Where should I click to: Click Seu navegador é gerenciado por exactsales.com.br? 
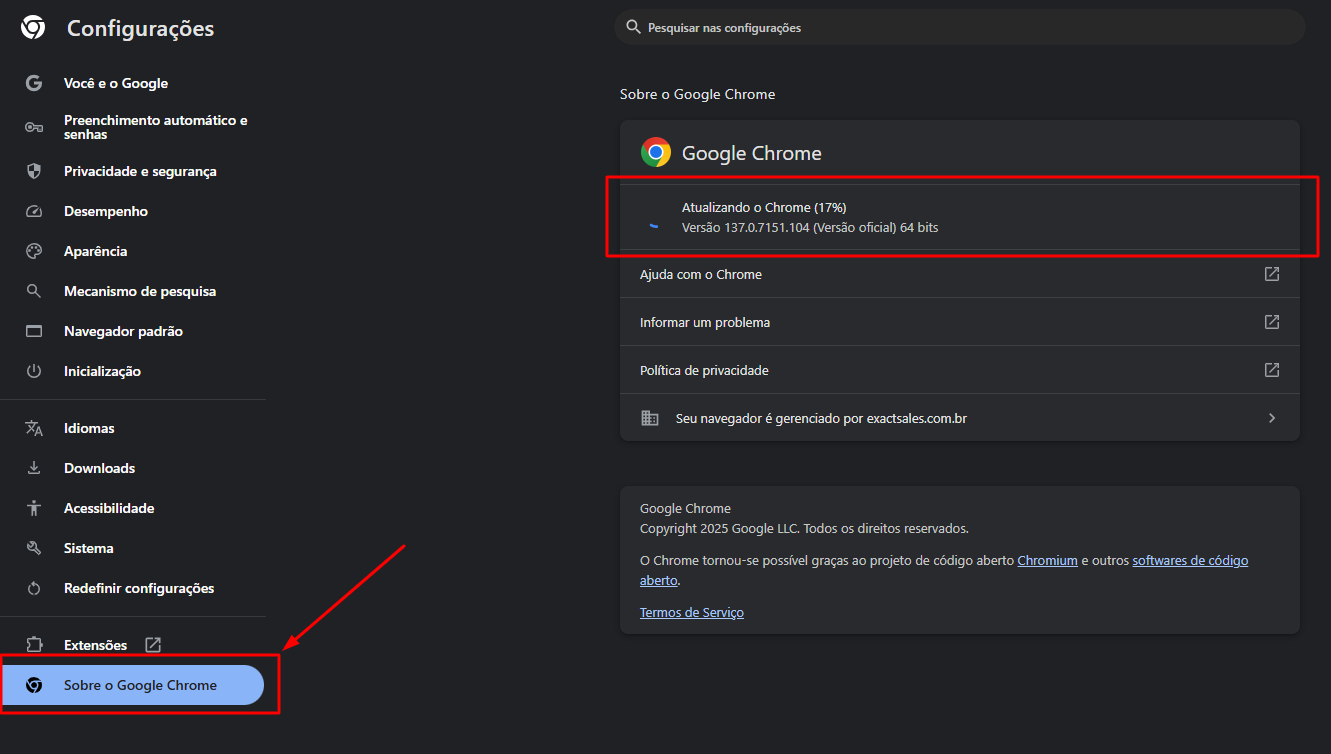[960, 418]
